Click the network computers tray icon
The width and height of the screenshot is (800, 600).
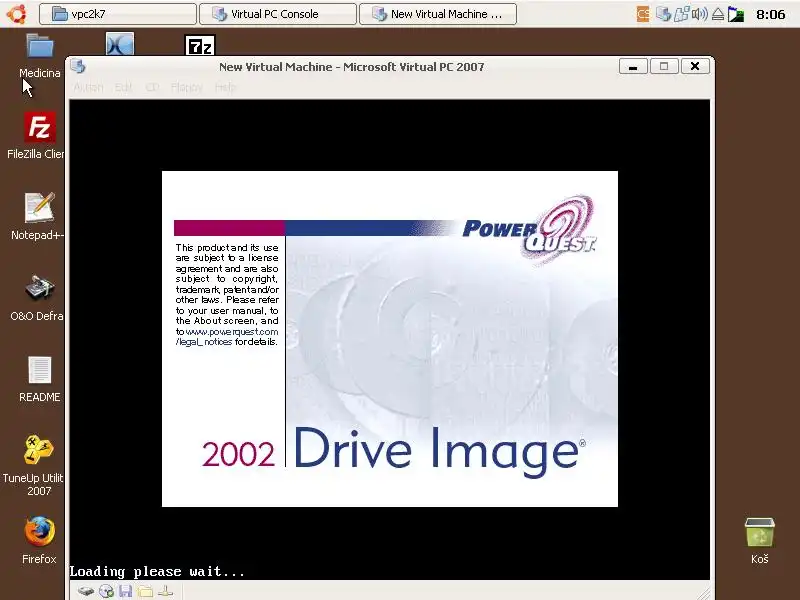coord(682,14)
